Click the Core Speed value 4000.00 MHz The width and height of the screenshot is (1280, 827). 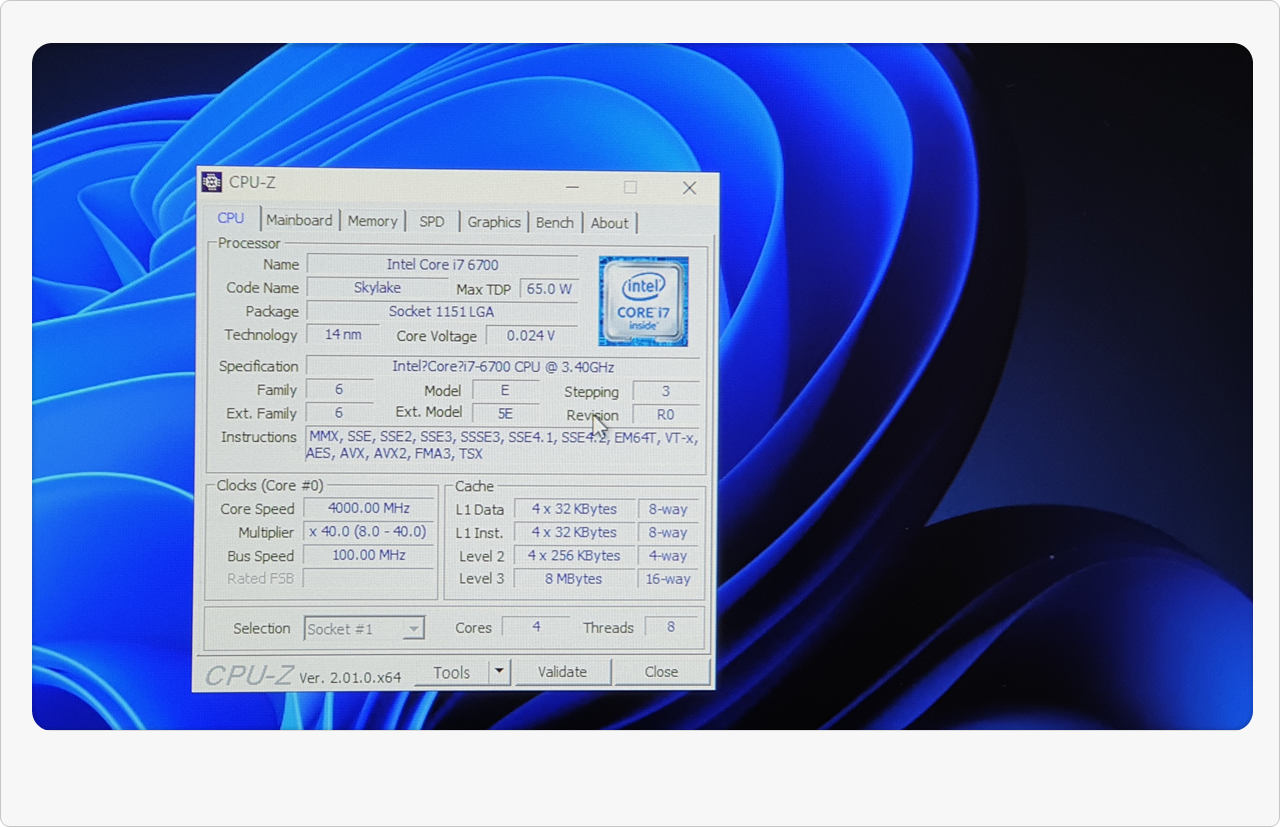pyautogui.click(x=369, y=509)
